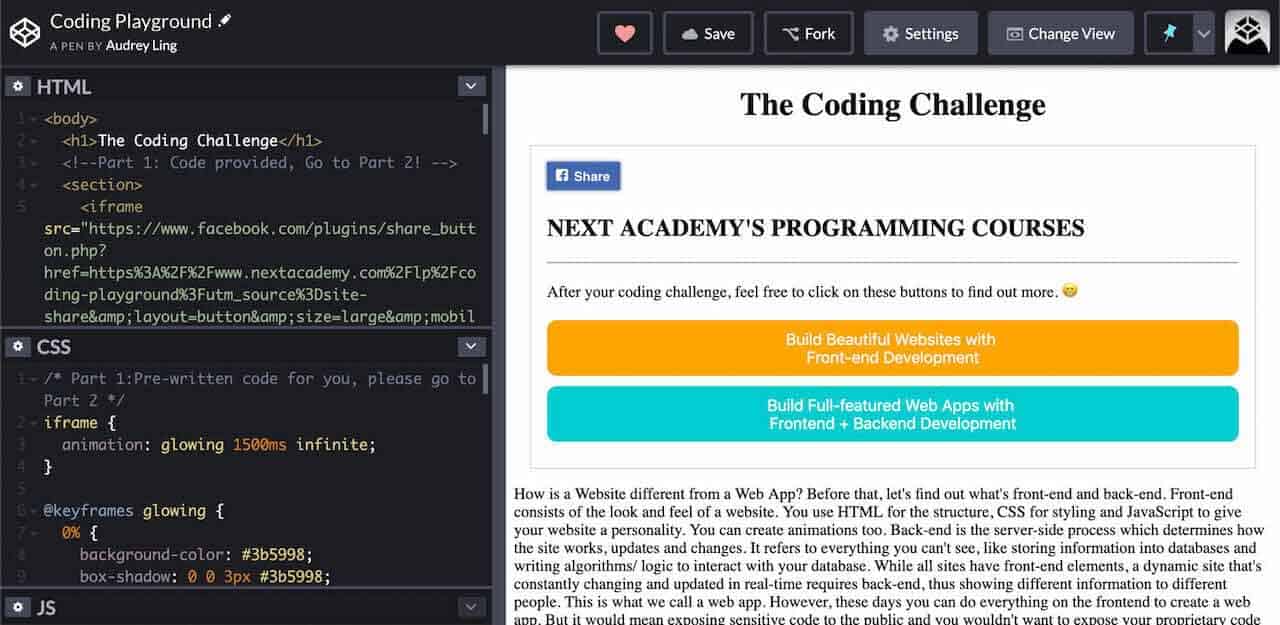Expand the HTML panel dropdown arrow
Image resolution: width=1280 pixels, height=625 pixels.
(x=471, y=87)
